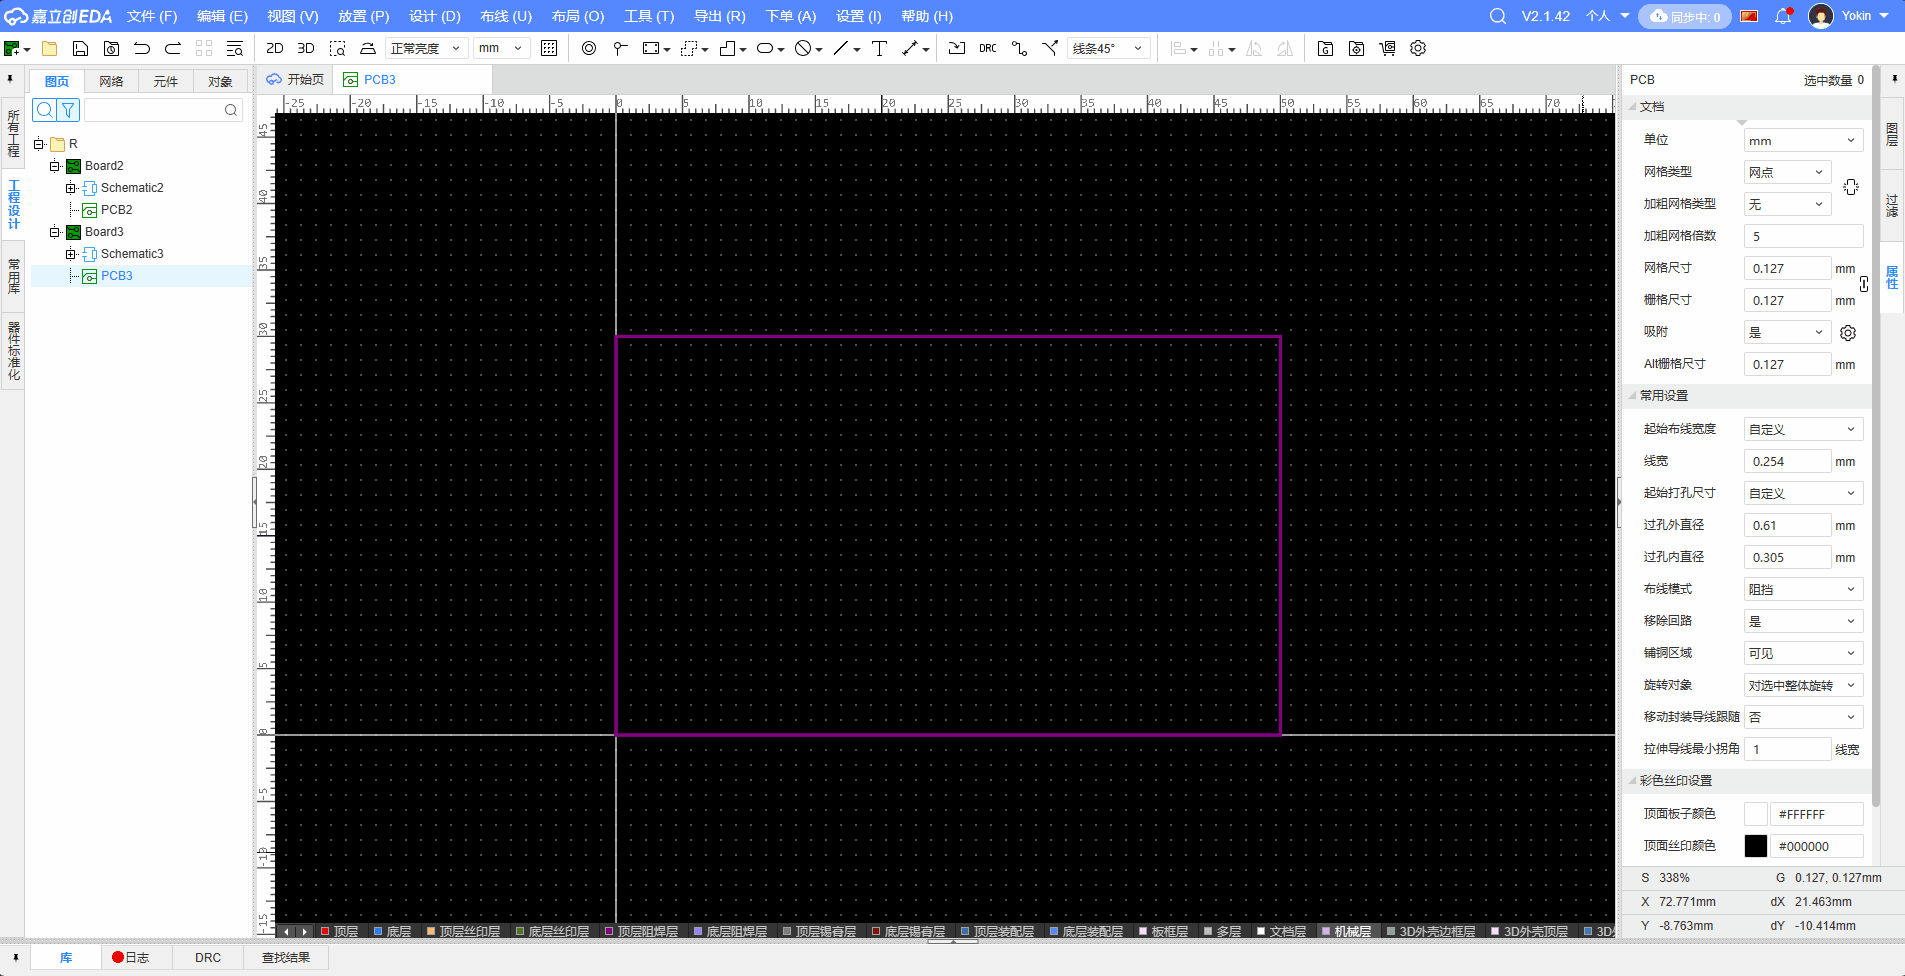
Task: Toggle the grid dots display icon
Action: [549, 48]
